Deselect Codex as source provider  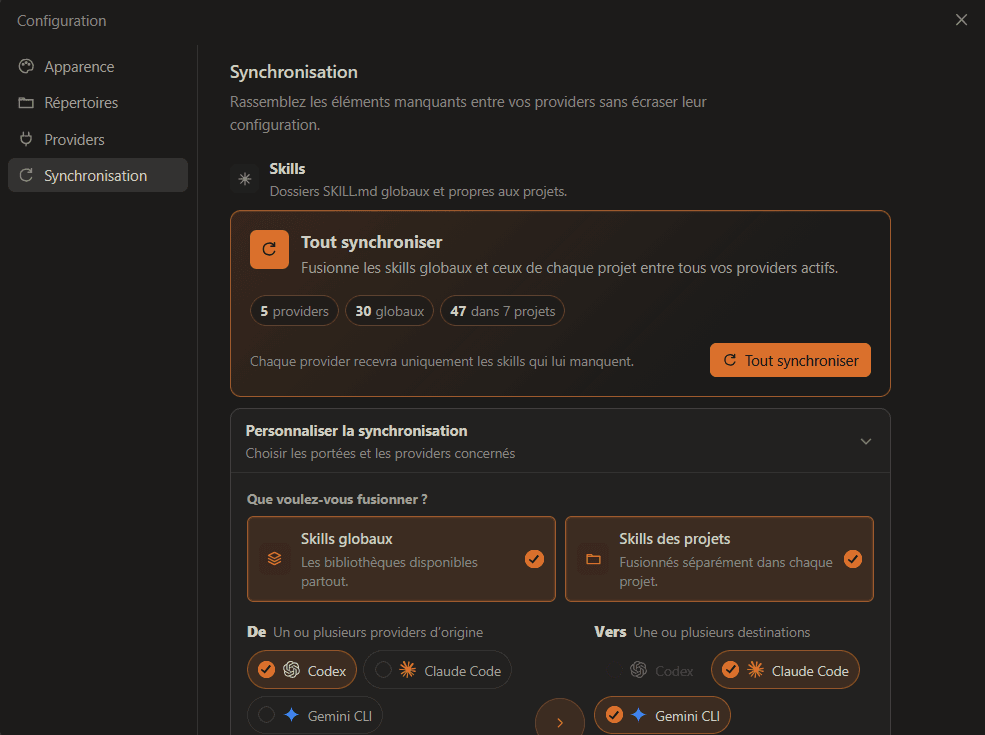point(302,670)
